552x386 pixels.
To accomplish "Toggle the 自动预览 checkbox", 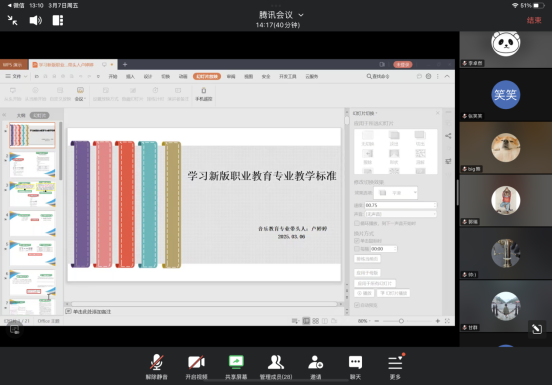I will coord(357,305).
